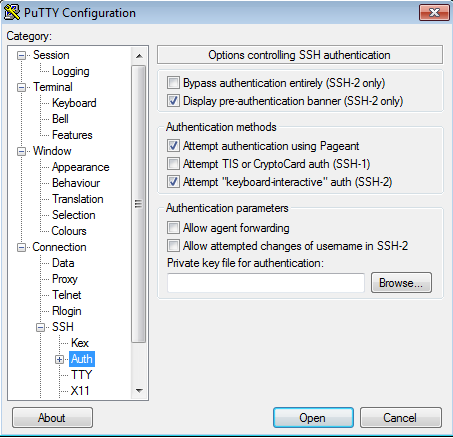Screen dimensions: 453x438
Task: Select Connection category
Action: pyautogui.click(x=59, y=247)
